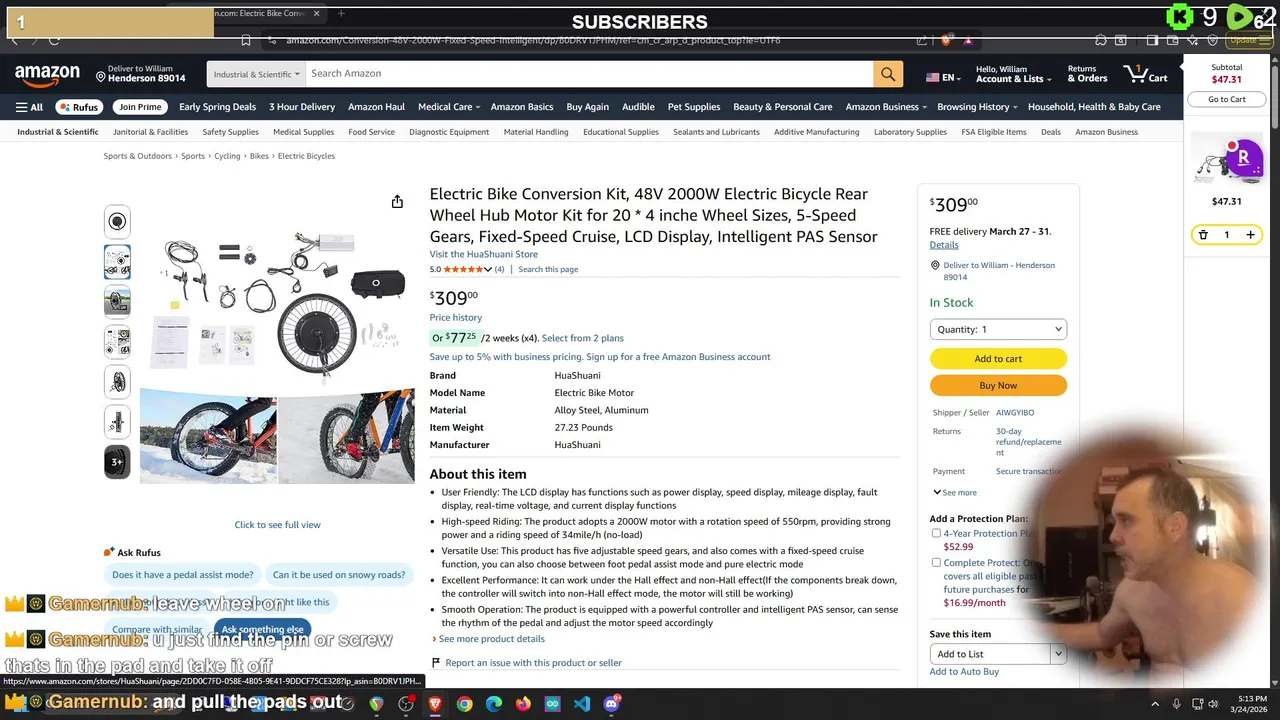The height and width of the screenshot is (720, 1280).
Task: Click the orange search magnifier button
Action: click(887, 74)
